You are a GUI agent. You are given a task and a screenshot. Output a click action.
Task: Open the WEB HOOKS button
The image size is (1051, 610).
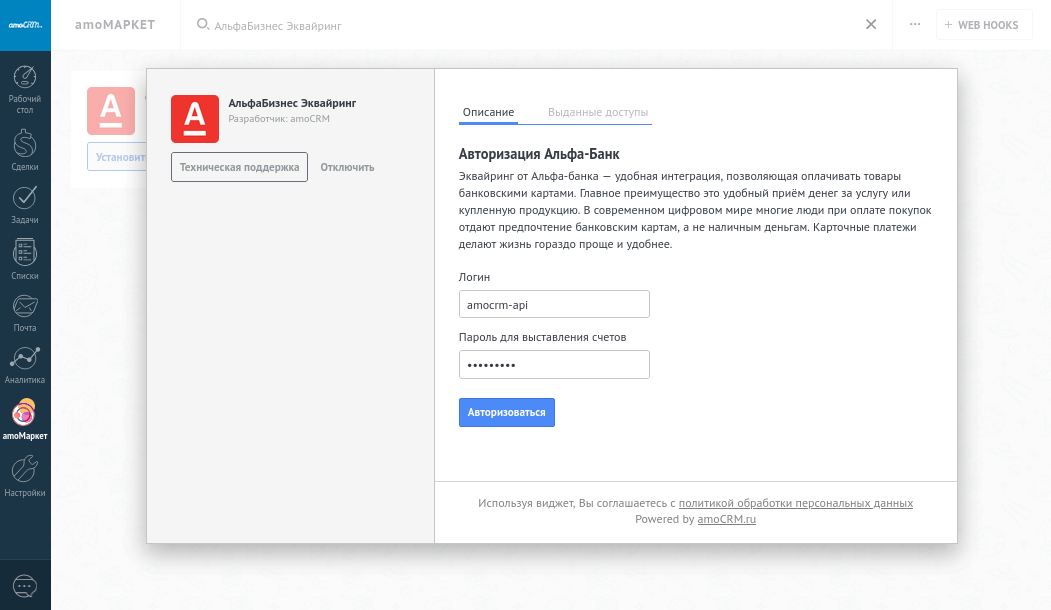tap(983, 25)
